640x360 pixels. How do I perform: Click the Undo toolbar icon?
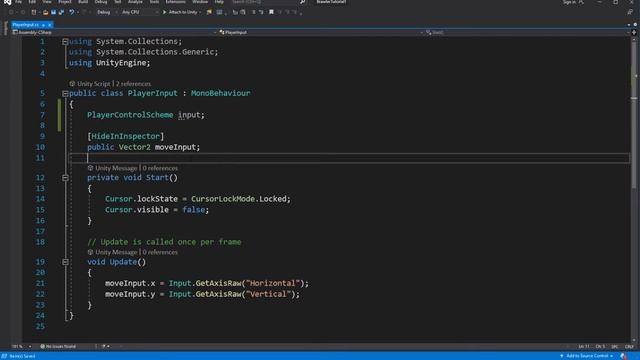coord(71,12)
